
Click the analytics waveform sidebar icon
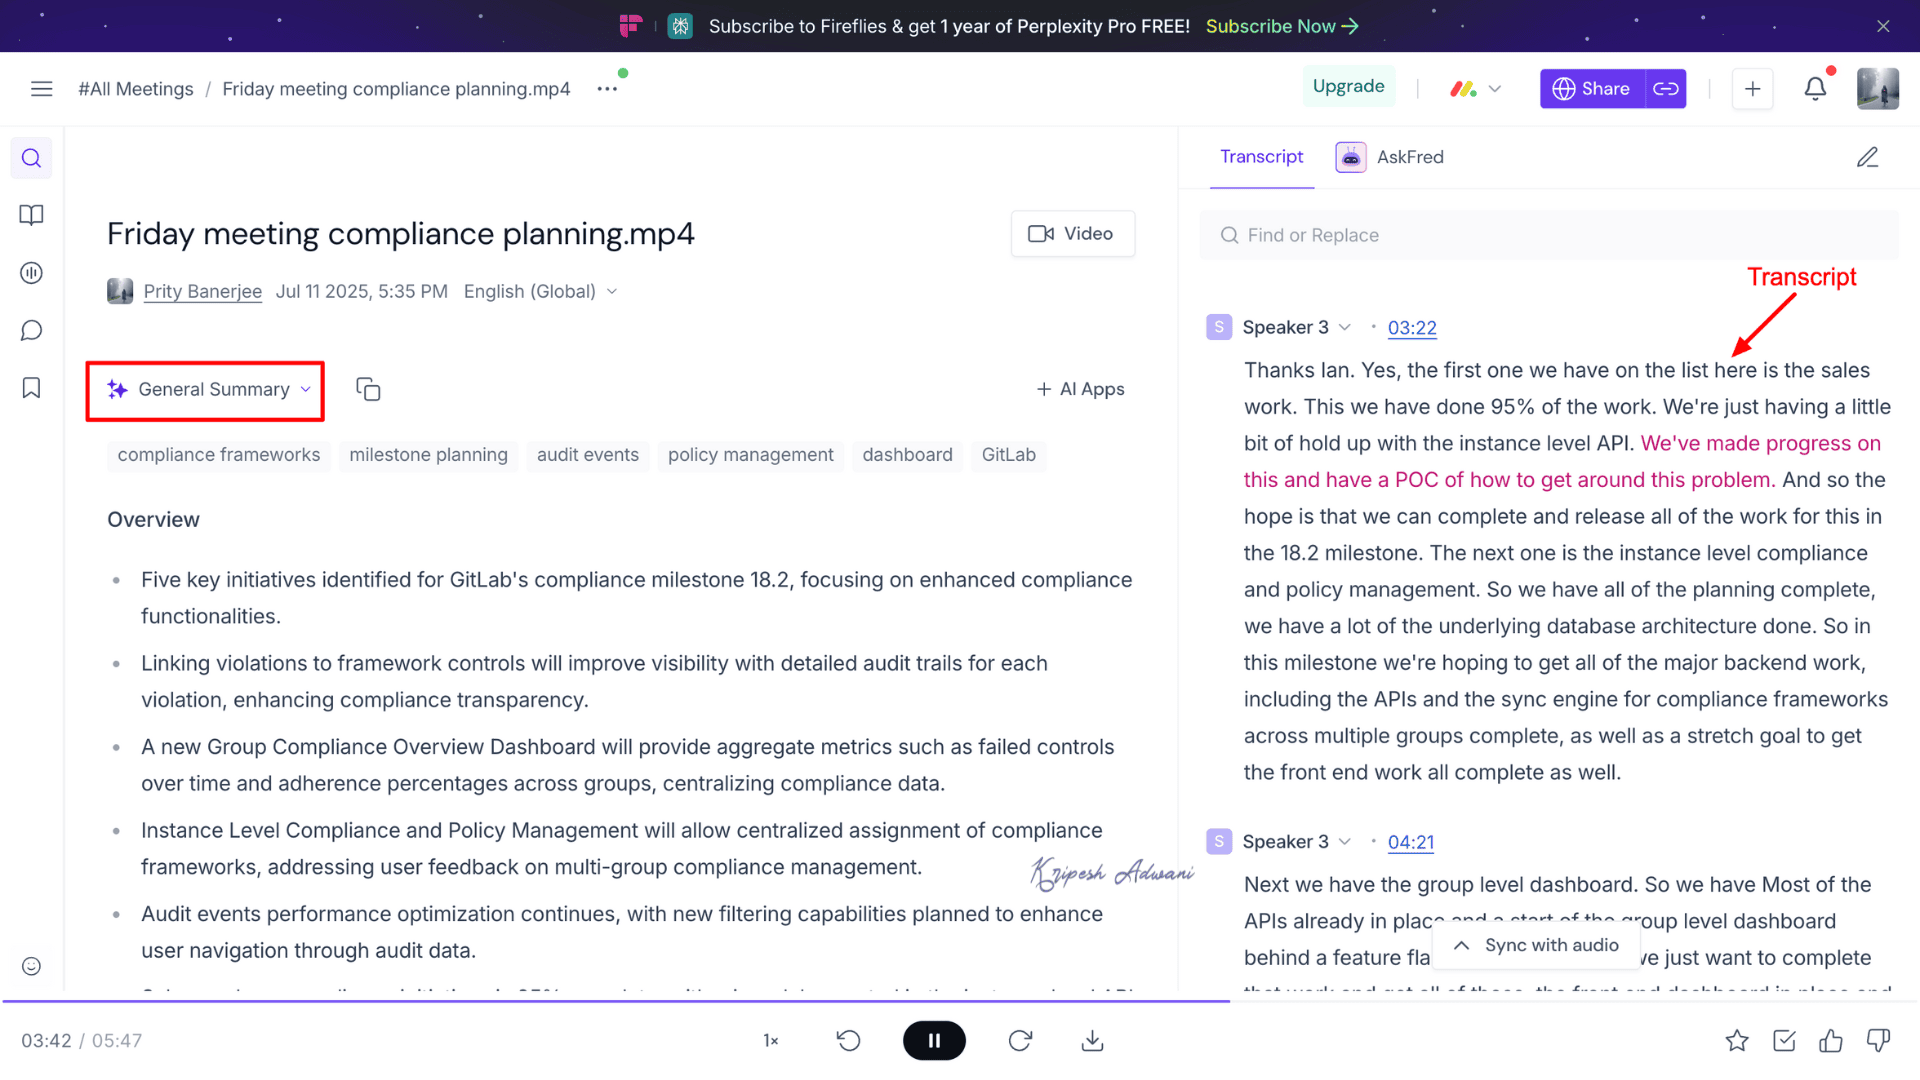point(31,273)
